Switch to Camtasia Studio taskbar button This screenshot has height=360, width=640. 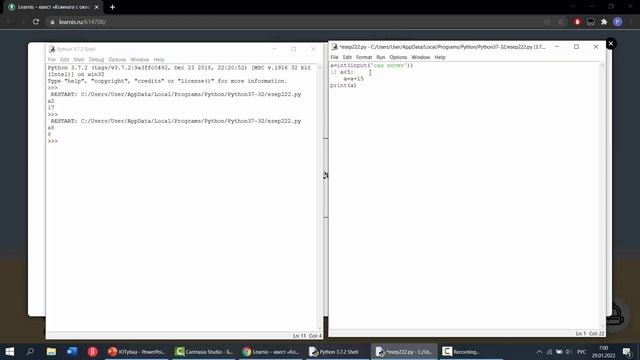pyautogui.click(x=204, y=351)
